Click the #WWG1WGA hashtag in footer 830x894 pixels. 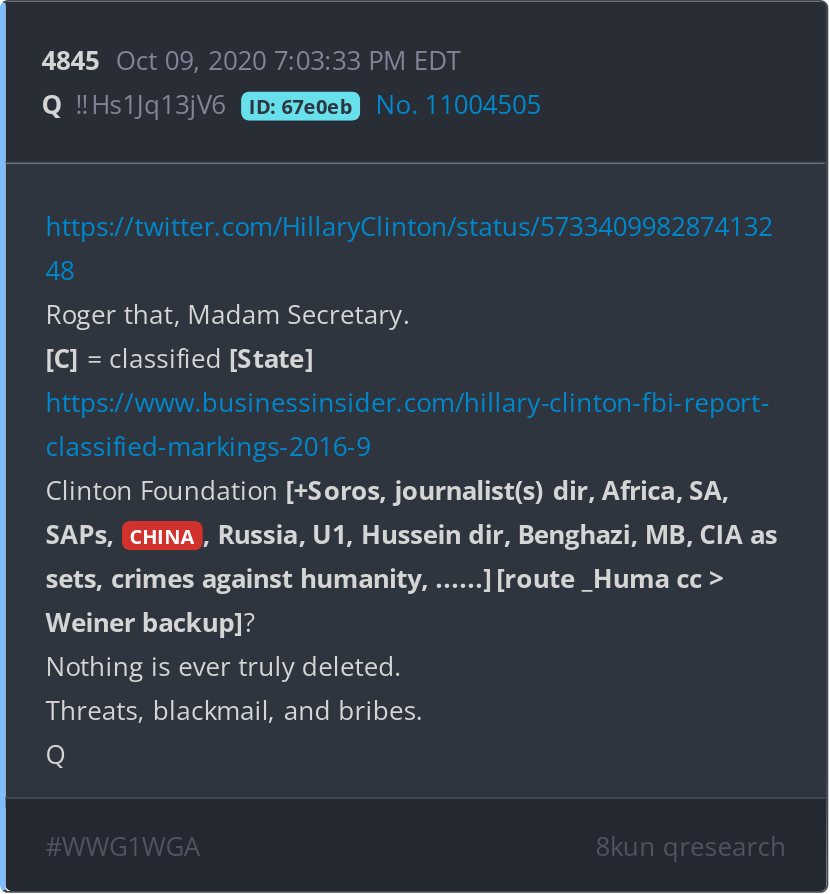123,847
